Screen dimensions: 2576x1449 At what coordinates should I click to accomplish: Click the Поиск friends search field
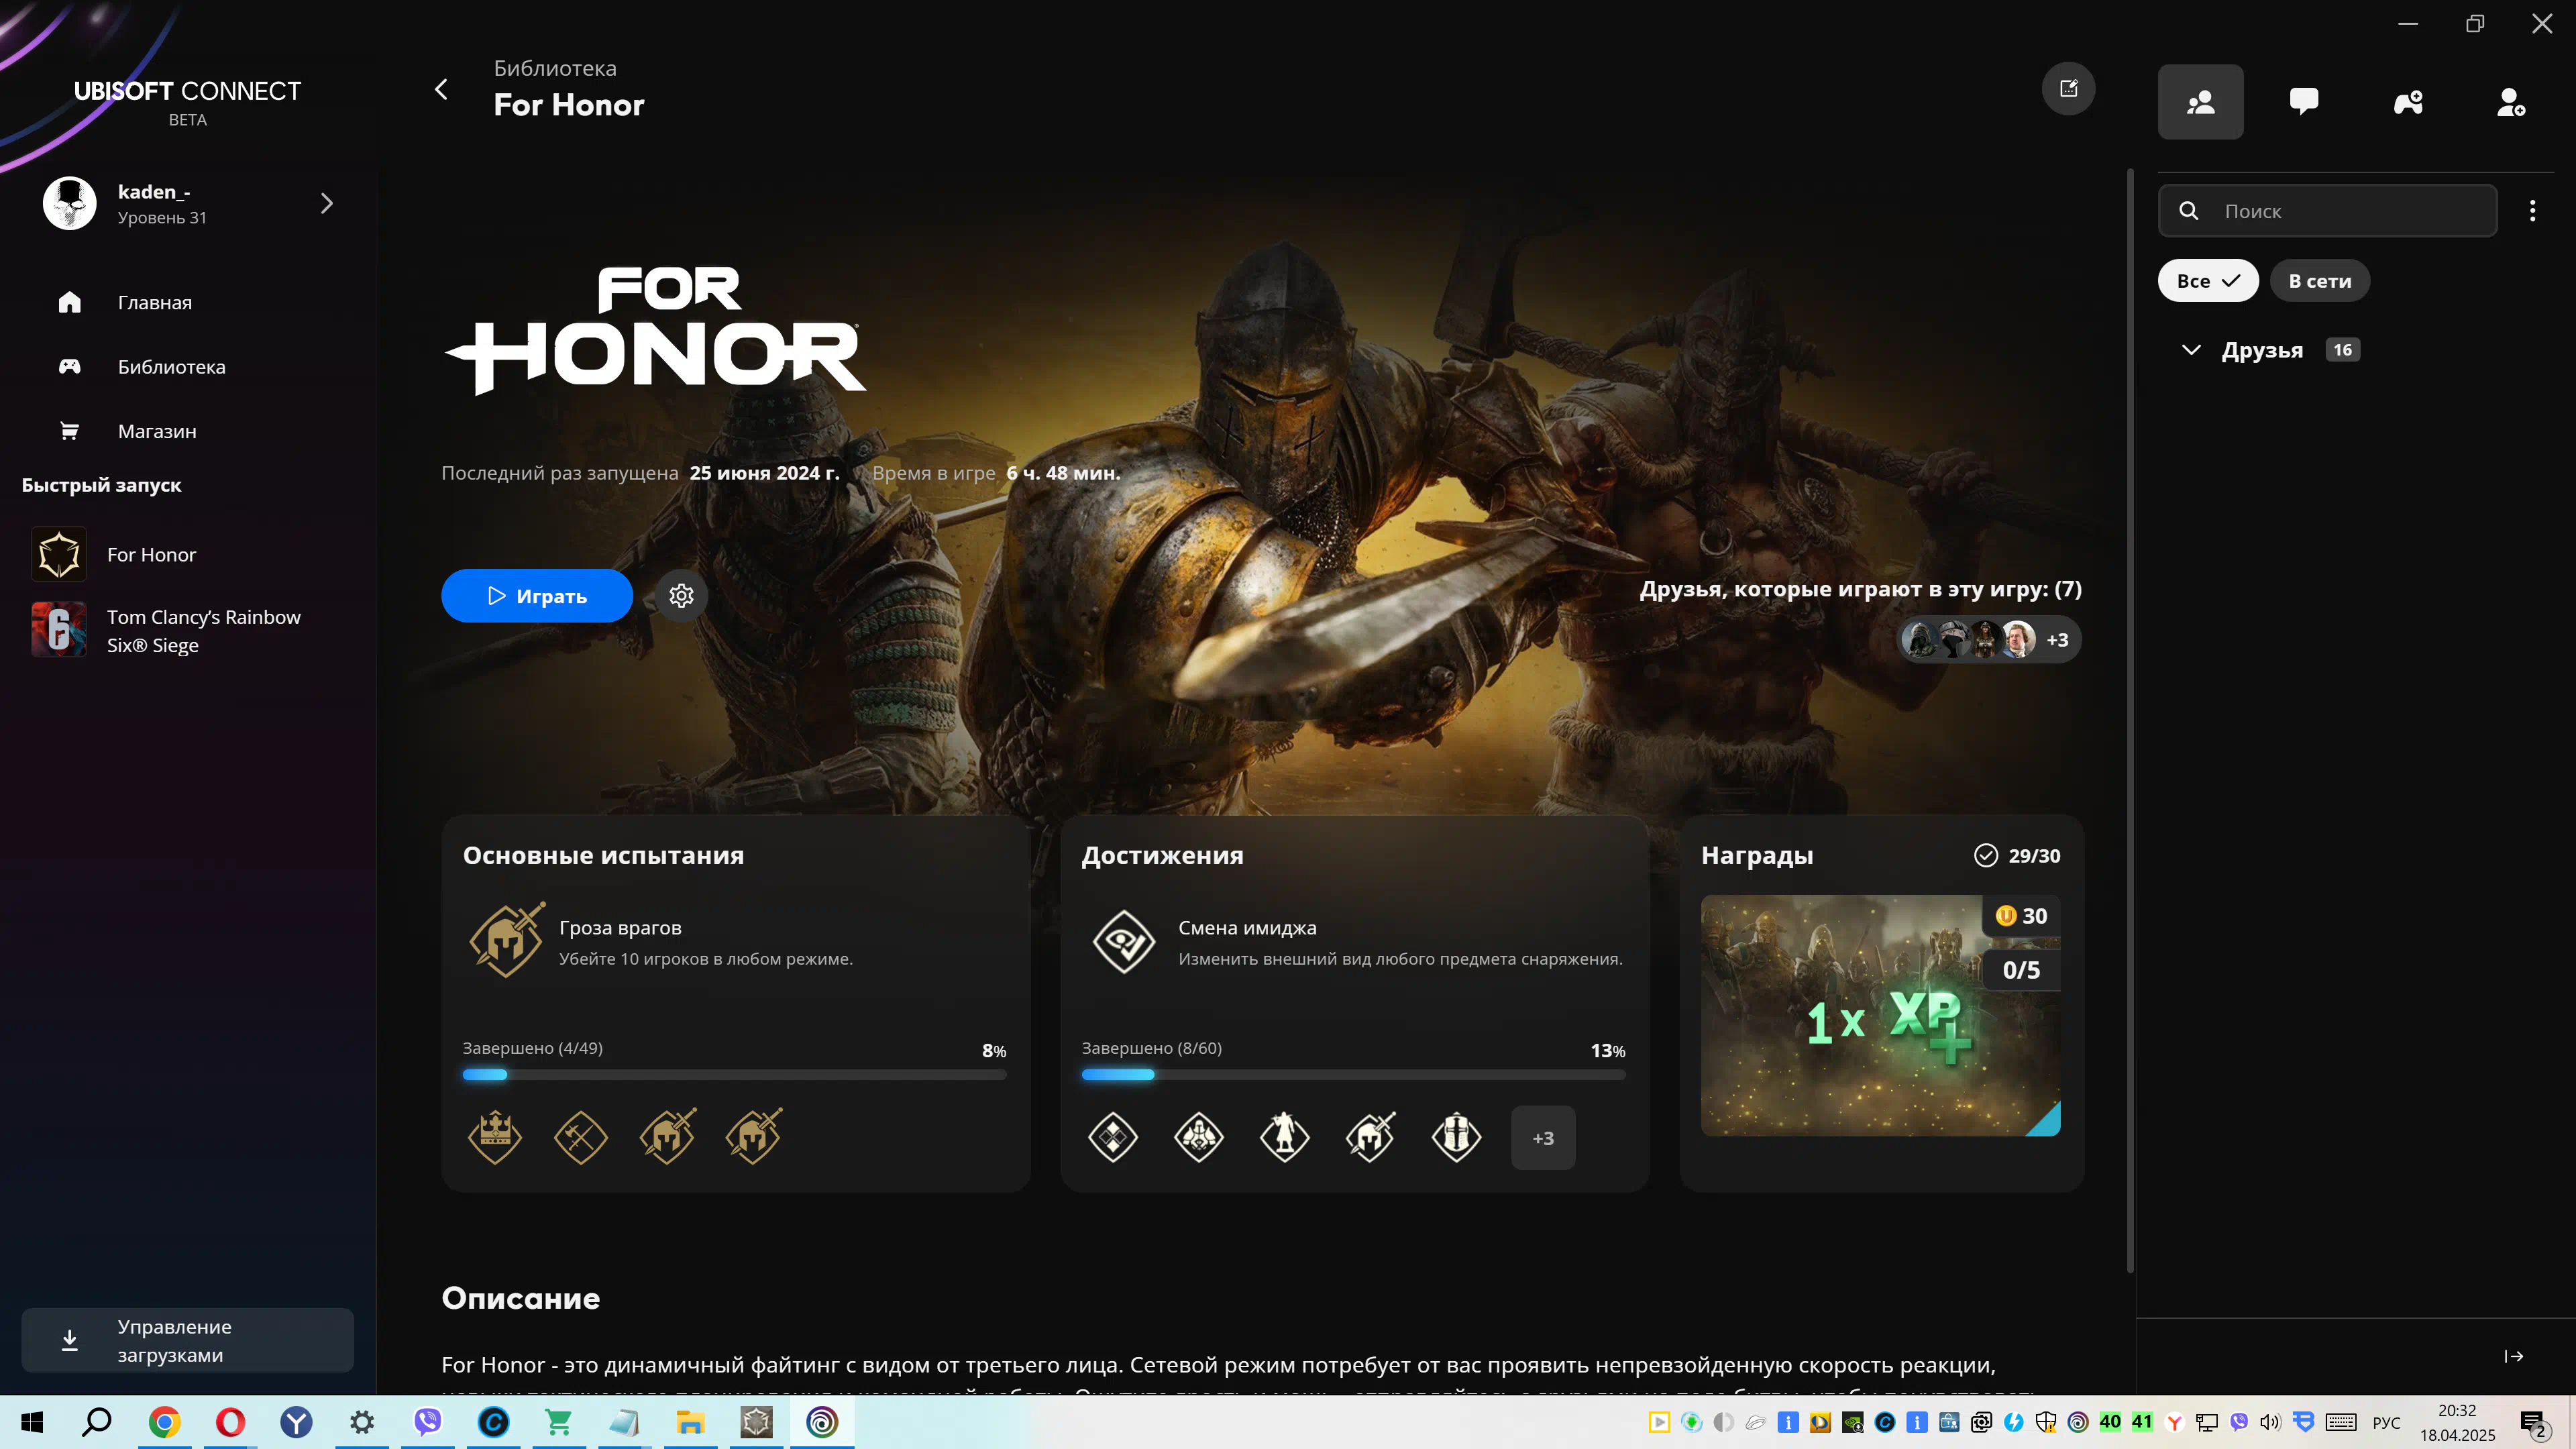[x=2327, y=211]
